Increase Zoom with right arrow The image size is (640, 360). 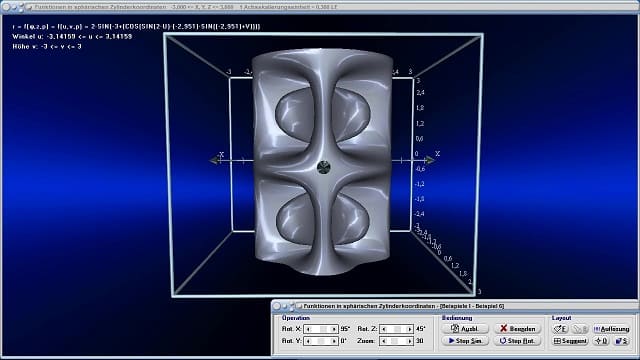tap(409, 341)
